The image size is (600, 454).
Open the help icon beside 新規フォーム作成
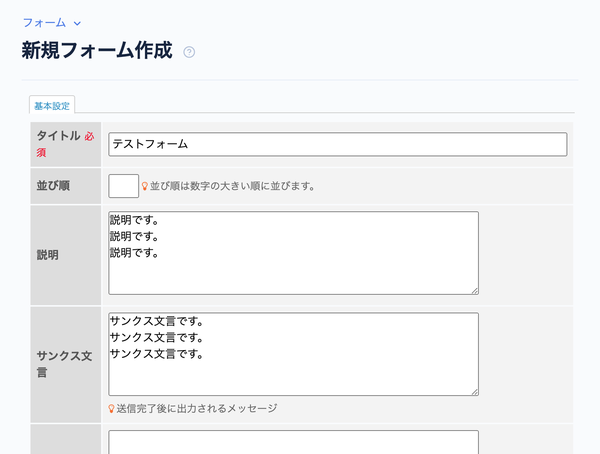(189, 52)
